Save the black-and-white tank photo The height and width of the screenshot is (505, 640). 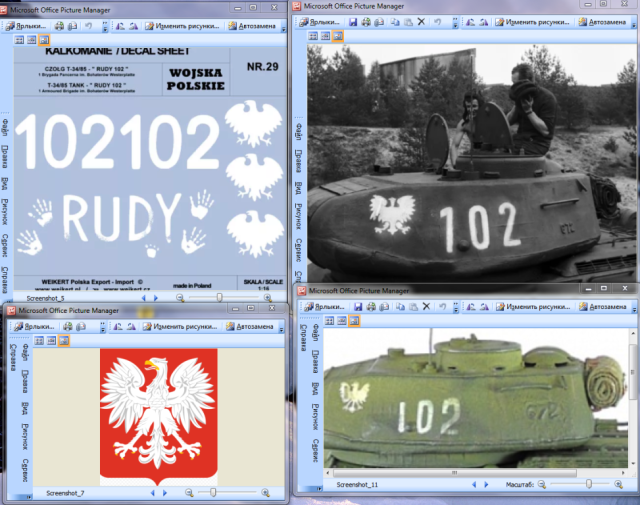coord(353,22)
